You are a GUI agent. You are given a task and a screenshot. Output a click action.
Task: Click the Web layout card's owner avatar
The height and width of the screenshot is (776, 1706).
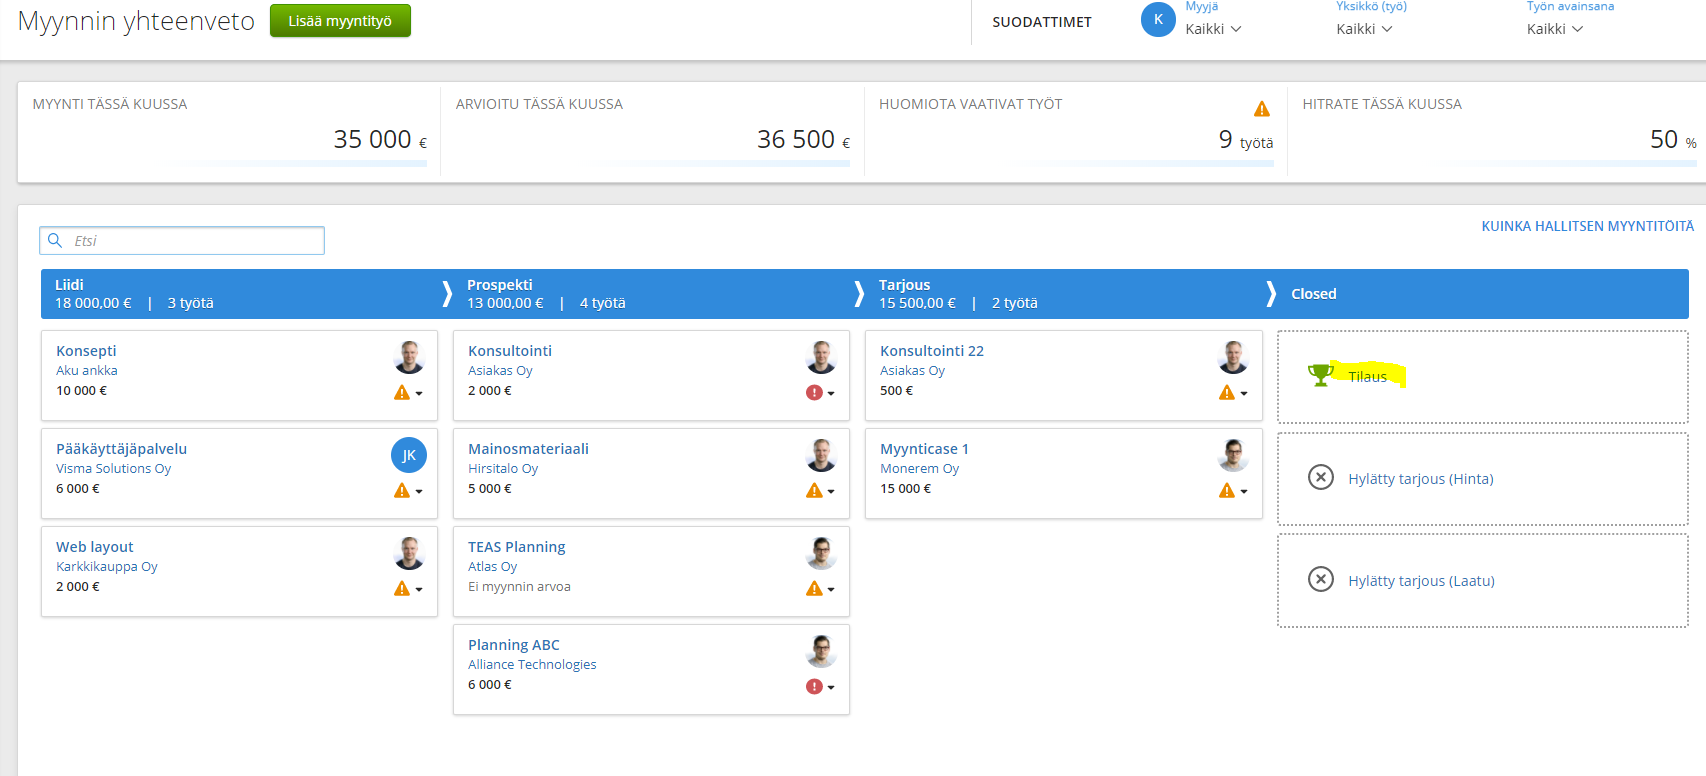409,553
